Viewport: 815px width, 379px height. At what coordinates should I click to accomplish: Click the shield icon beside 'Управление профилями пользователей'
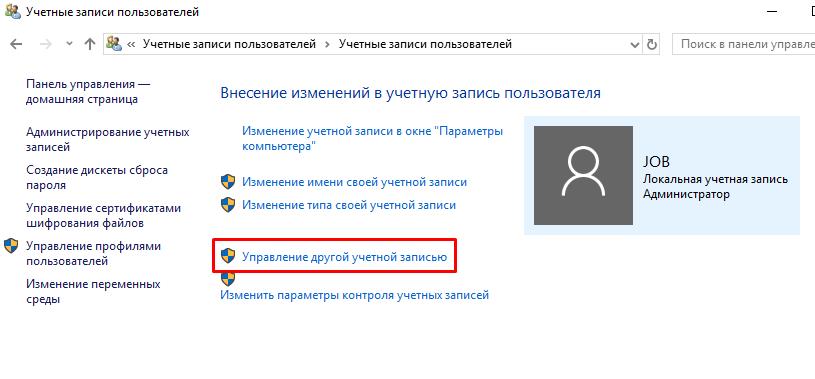11,246
